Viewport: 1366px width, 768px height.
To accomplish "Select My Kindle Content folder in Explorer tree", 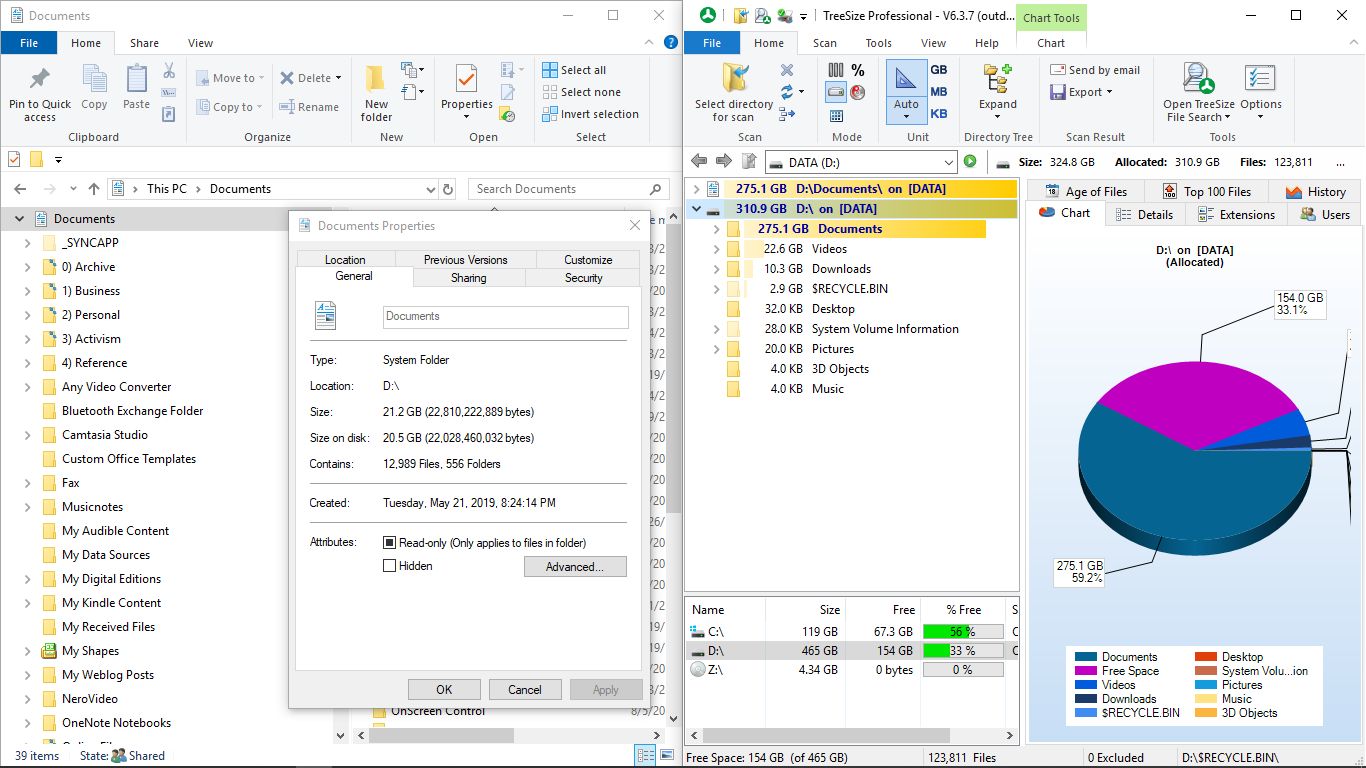I will pos(111,603).
